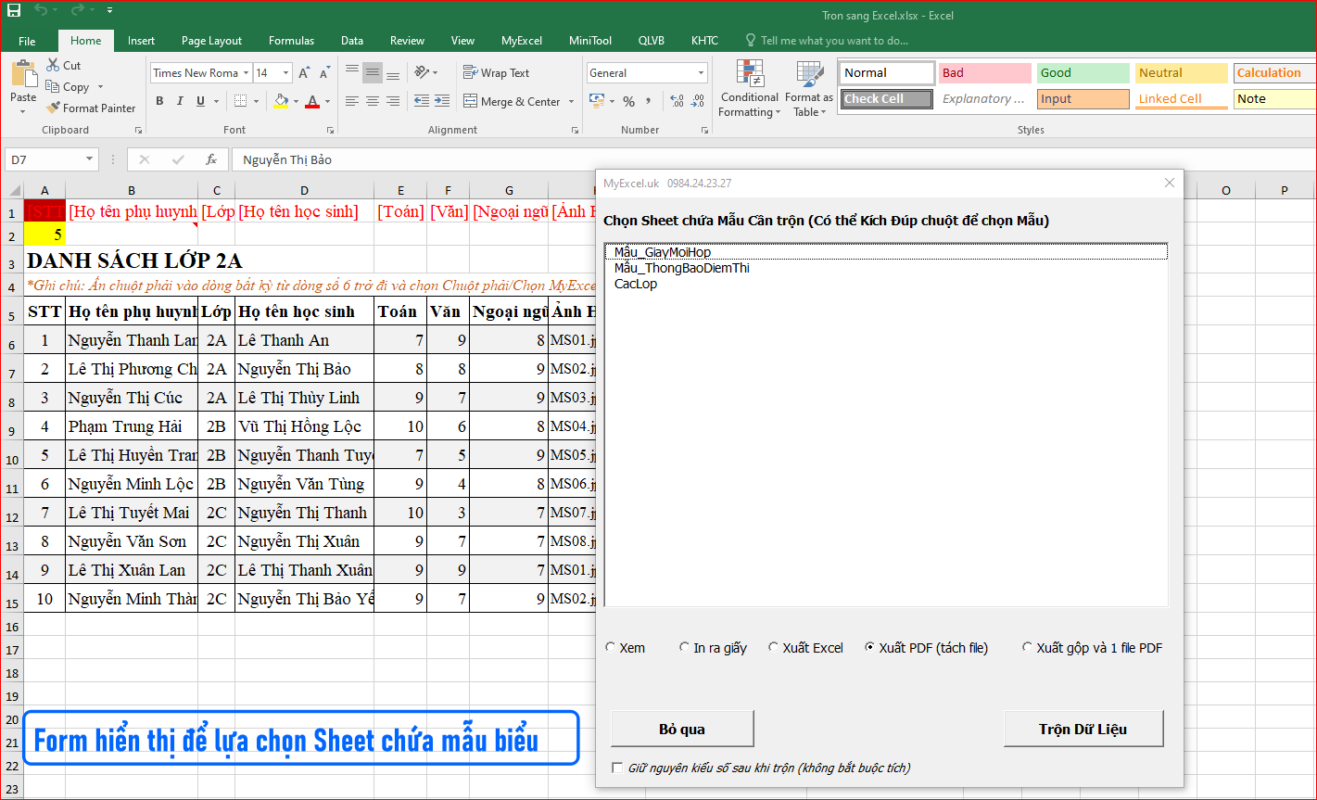Expand the General number format dropdown
Screen dimensions: 1317x800
700,73
